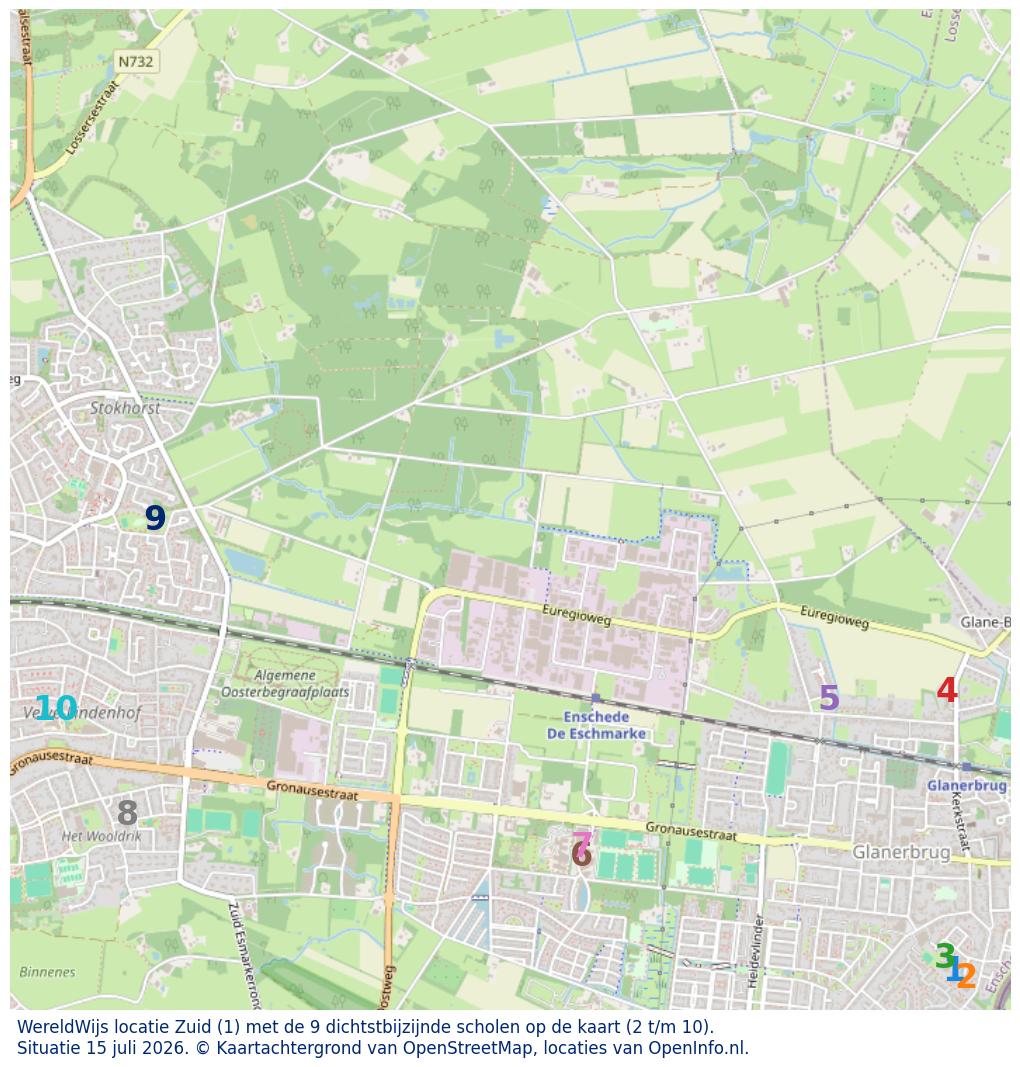Click the grey school marker 8

tap(127, 812)
